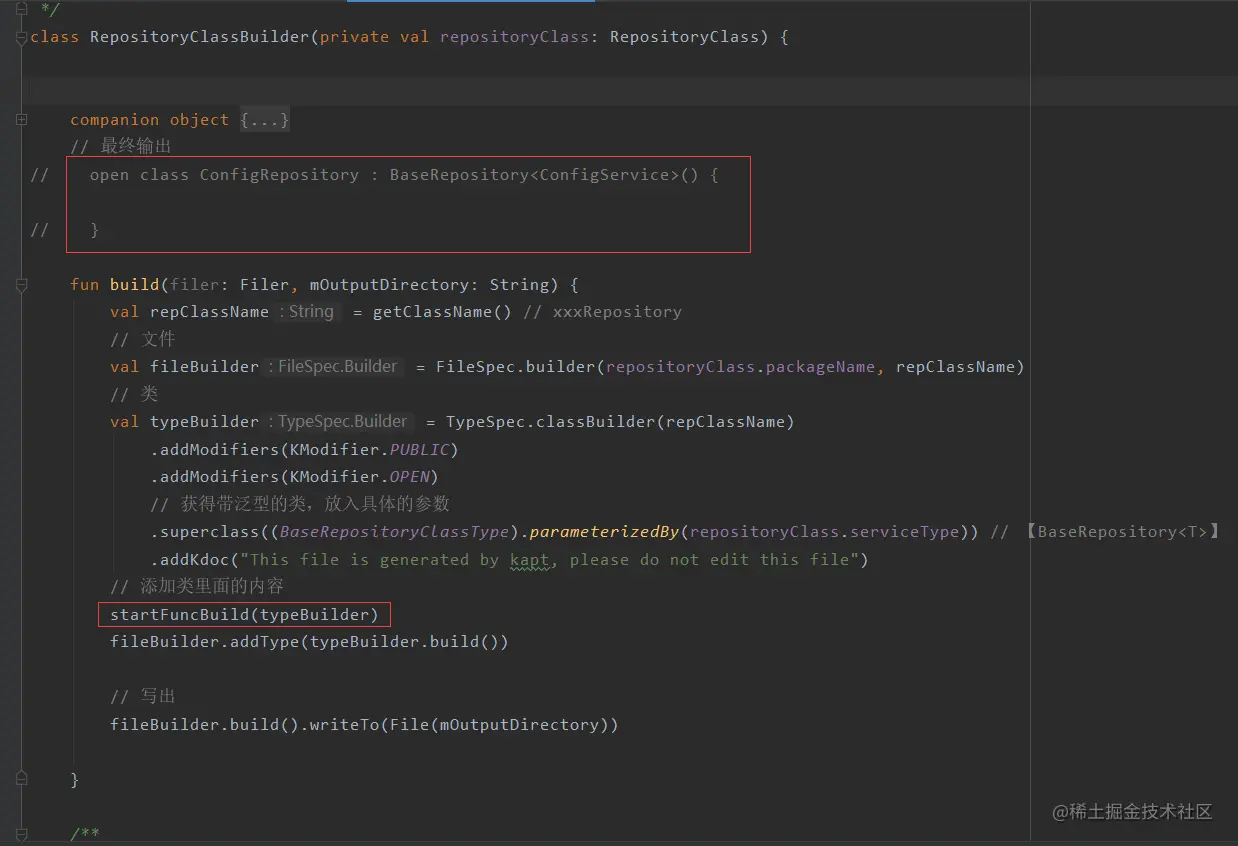This screenshot has height=846, width=1238.
Task: Click the TypeSpec.Builder inlay type hint
Action: pyautogui.click(x=338, y=422)
